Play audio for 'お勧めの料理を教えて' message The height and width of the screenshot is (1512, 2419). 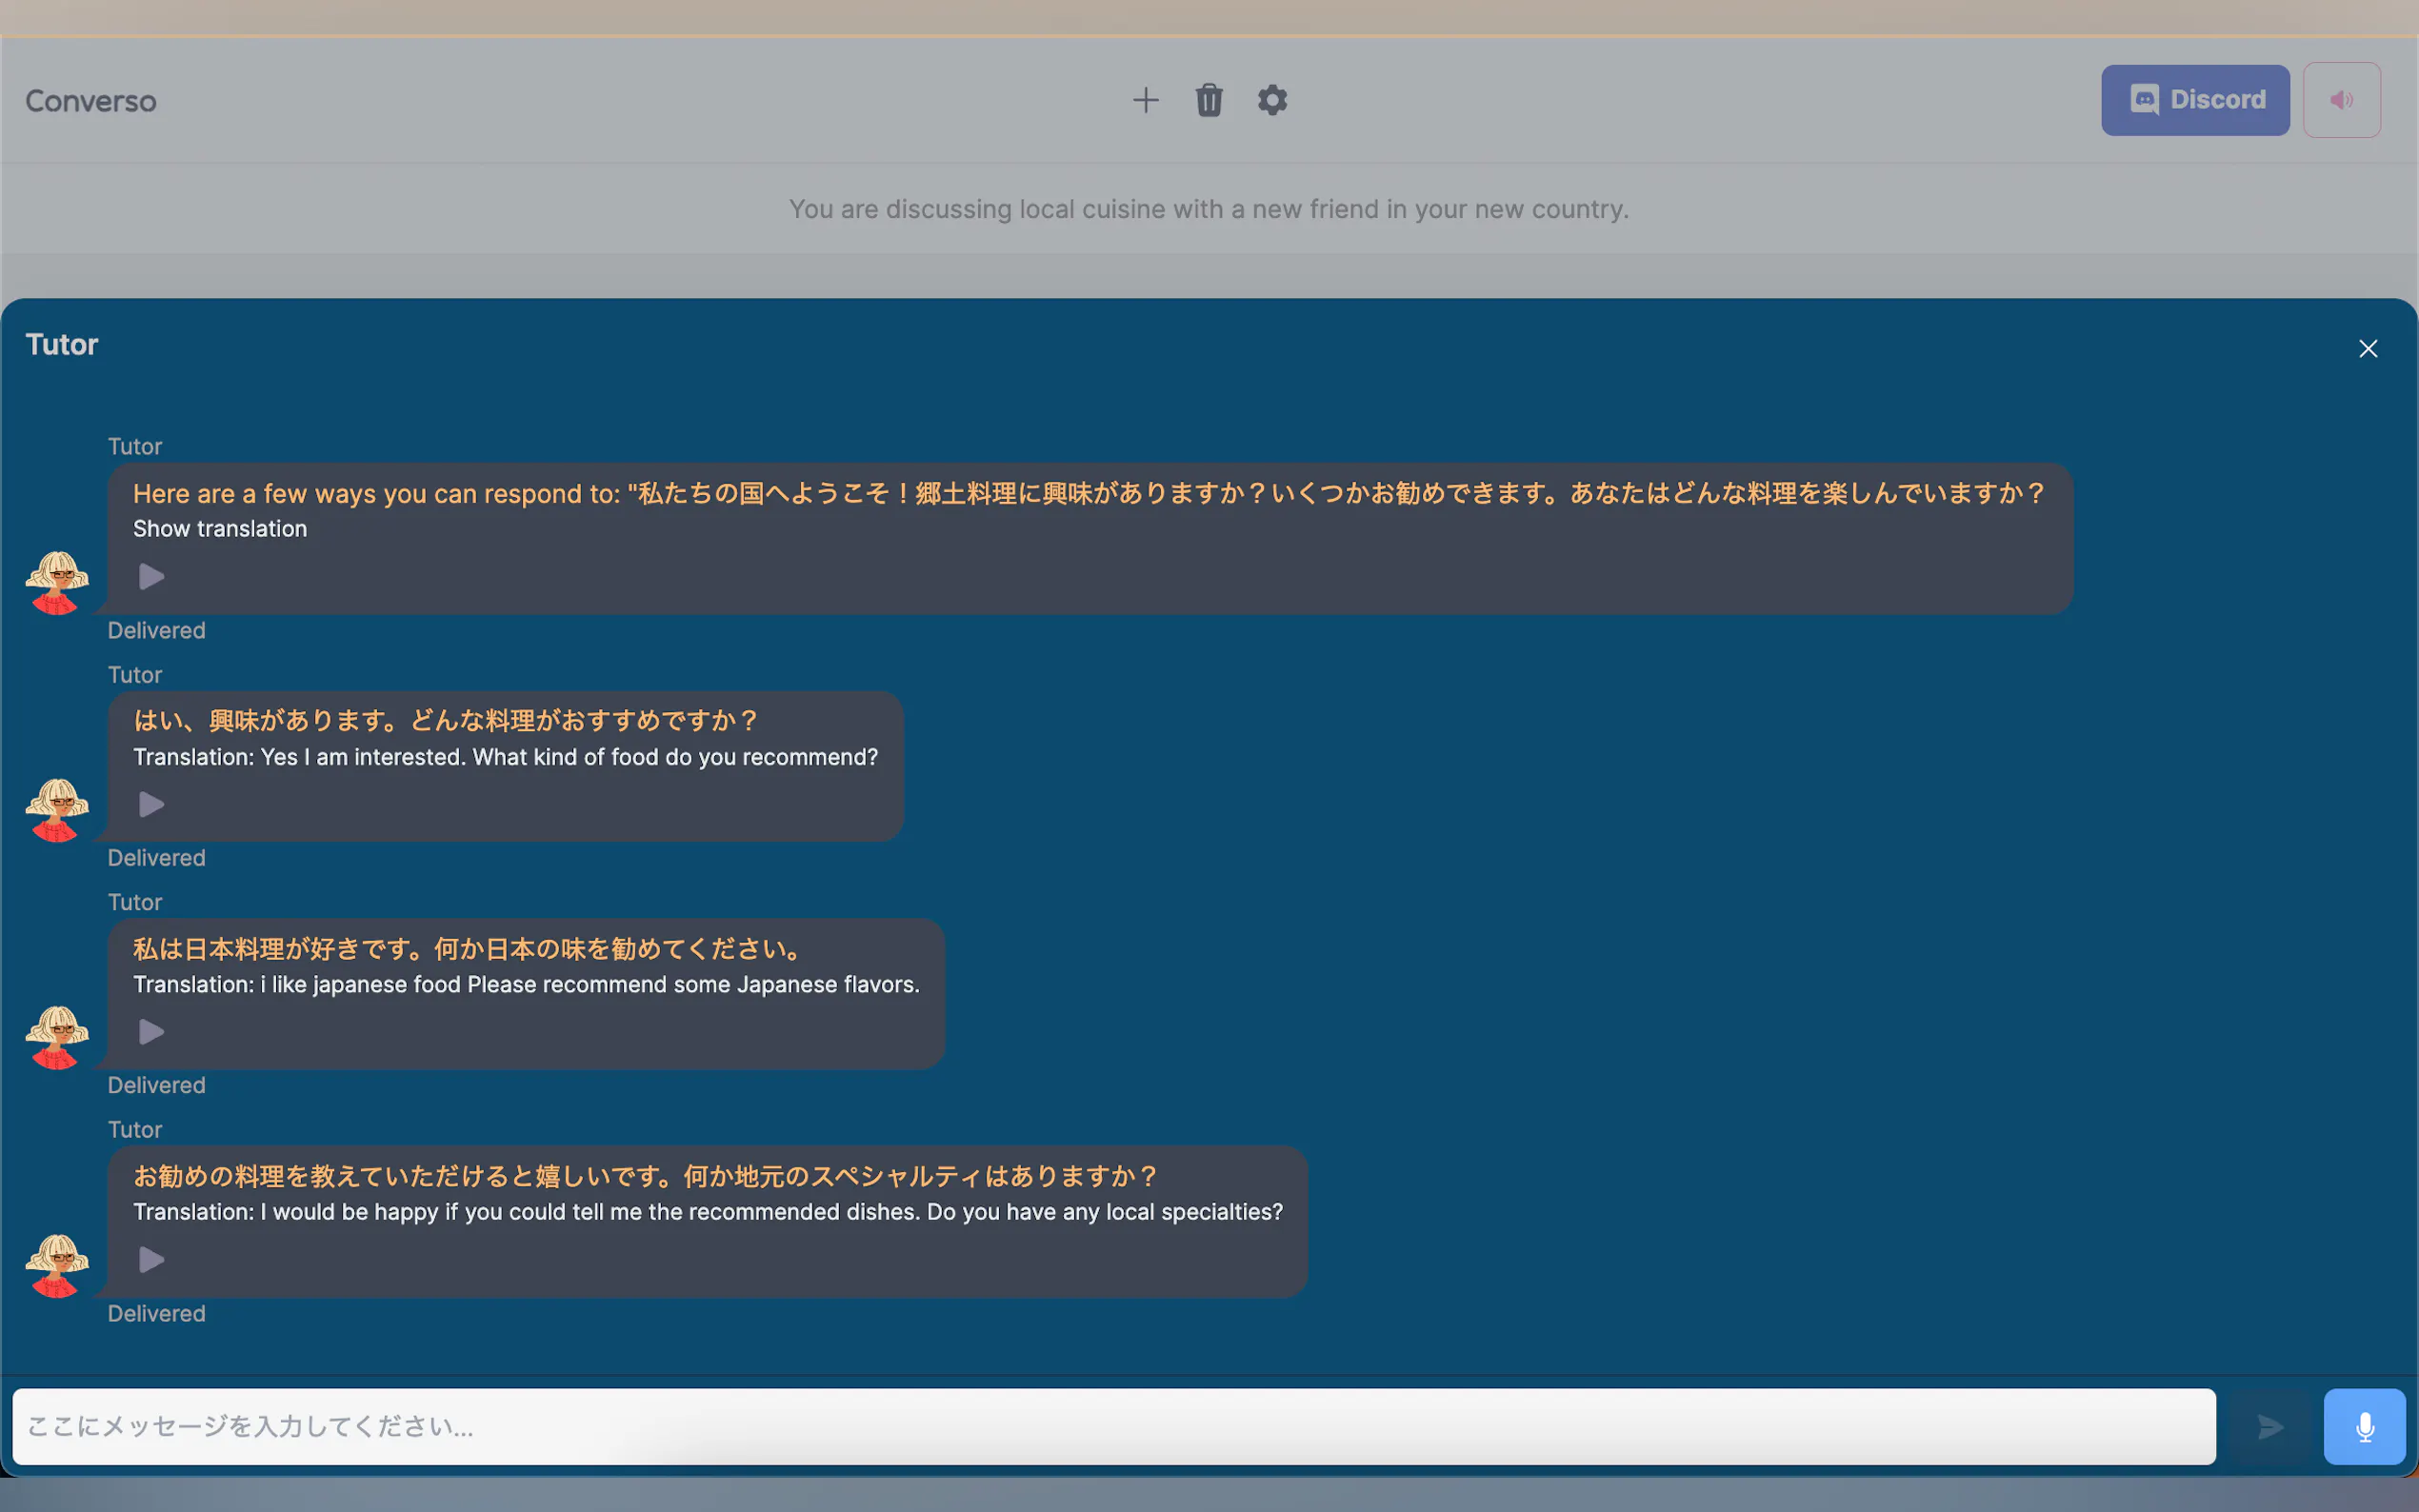point(151,1260)
